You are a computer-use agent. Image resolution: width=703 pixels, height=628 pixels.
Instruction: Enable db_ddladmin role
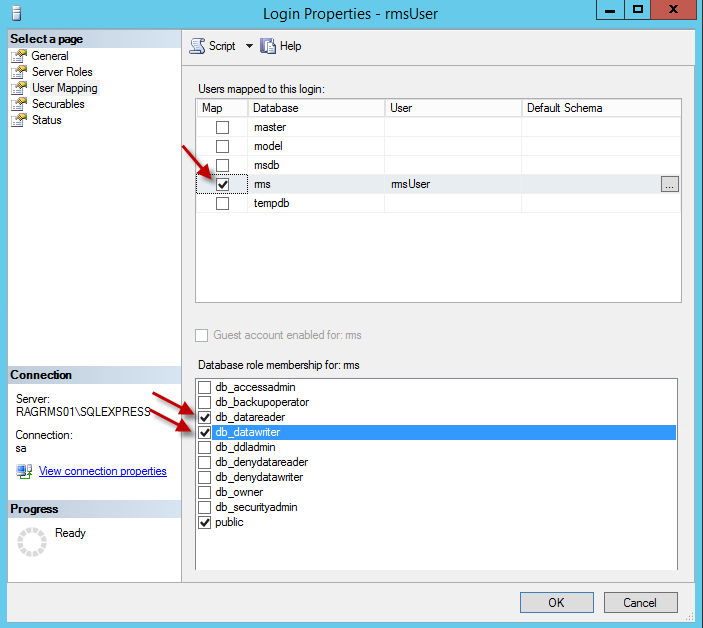[204, 447]
